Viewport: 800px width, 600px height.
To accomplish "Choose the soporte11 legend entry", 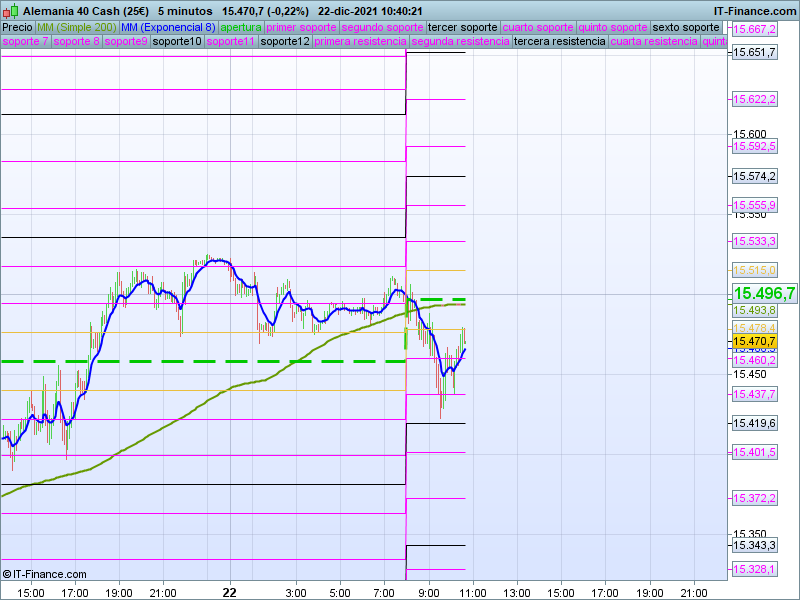I will point(231,41).
